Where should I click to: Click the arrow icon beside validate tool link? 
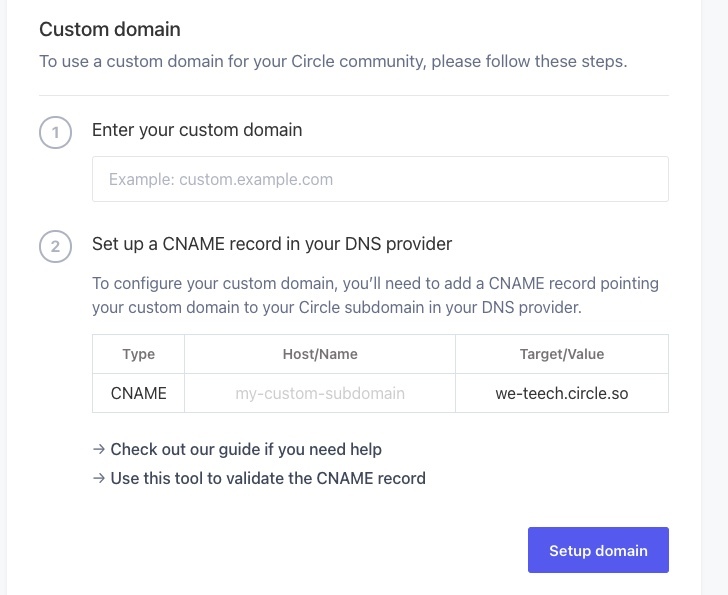click(98, 478)
